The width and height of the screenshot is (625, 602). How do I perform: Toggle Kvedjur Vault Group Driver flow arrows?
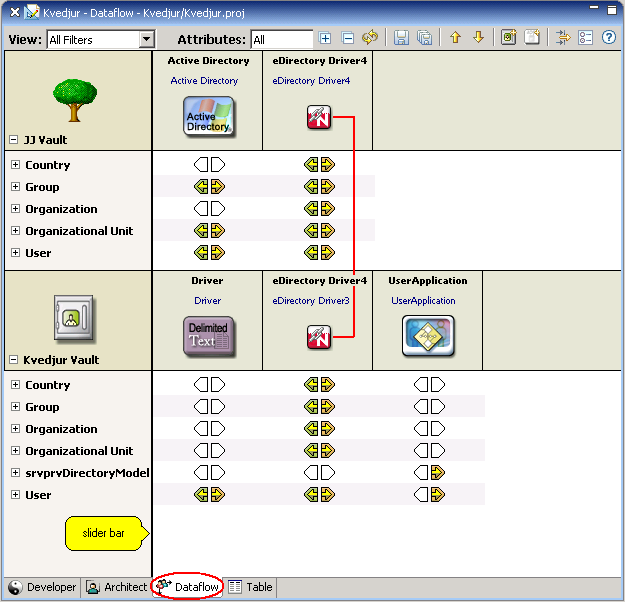pyautogui.click(x=209, y=407)
